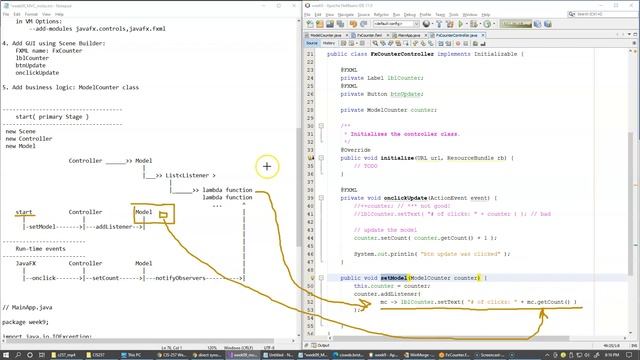Click the Open Project icon in NetBeans toolbar
640x360 pixels.
click(330, 24)
